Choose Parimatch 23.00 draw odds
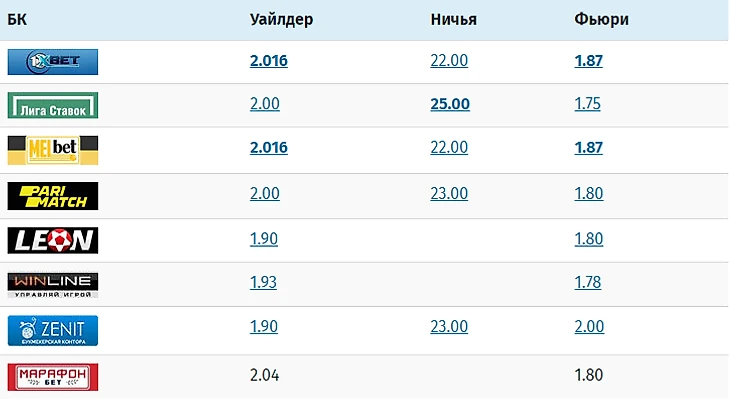This screenshot has height=414, width=730. tap(449, 193)
